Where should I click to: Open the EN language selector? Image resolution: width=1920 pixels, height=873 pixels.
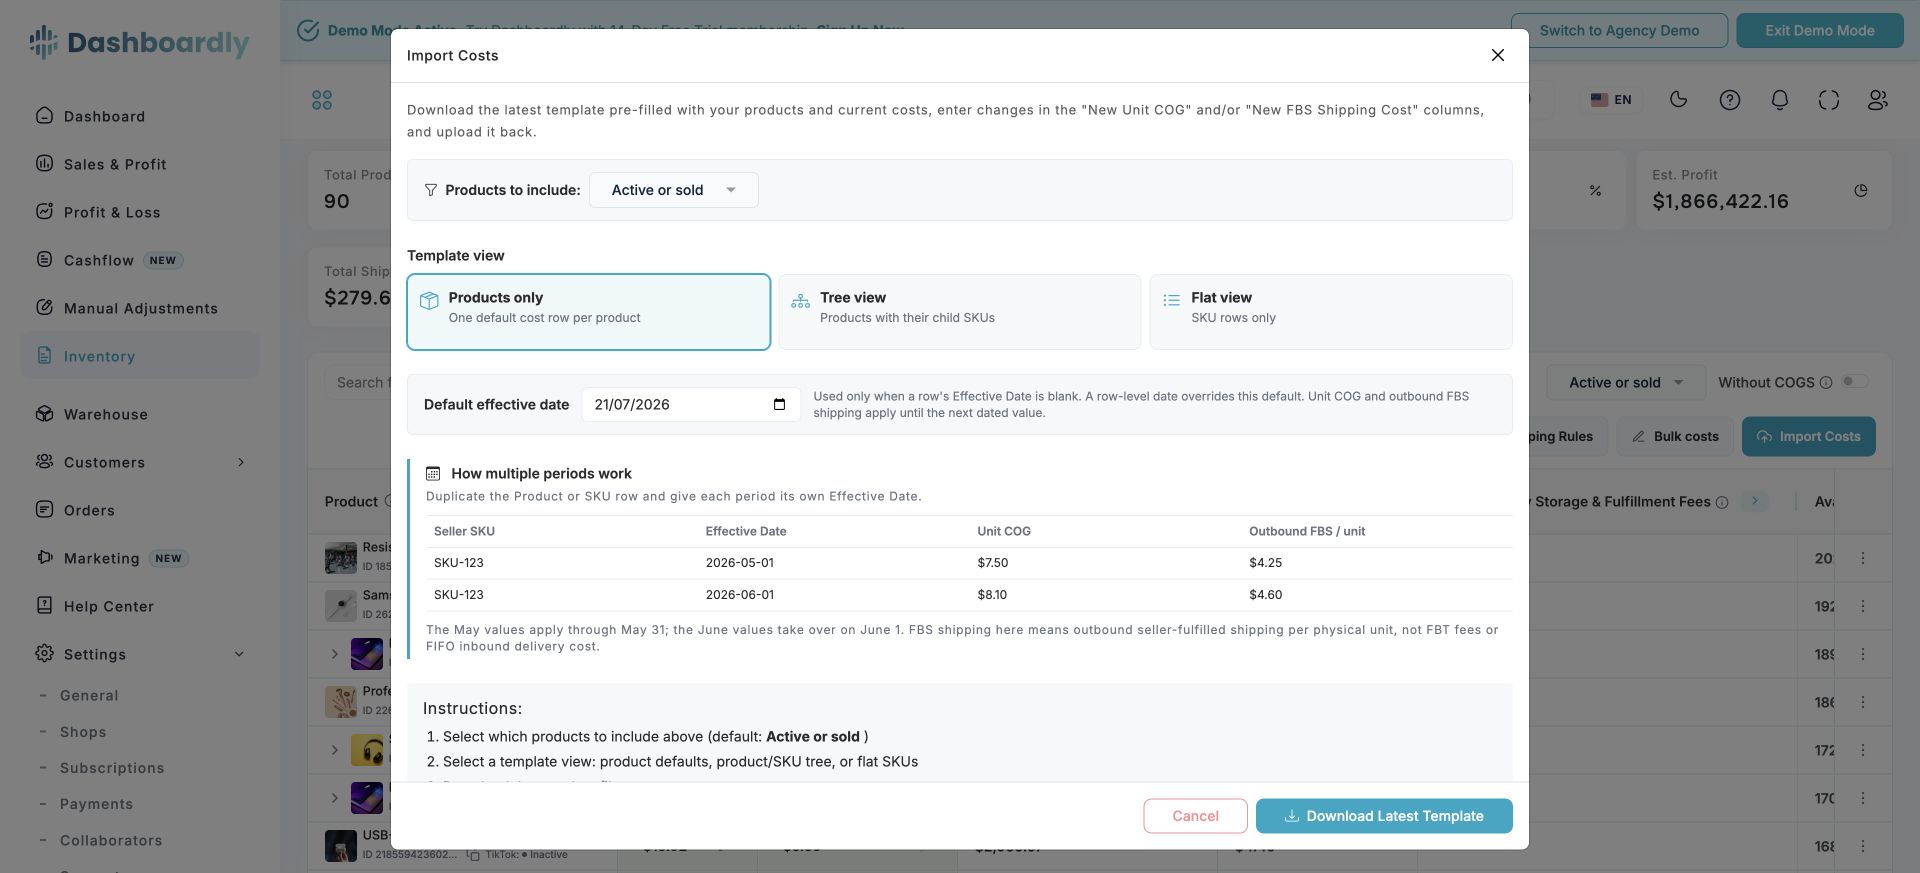point(1611,100)
